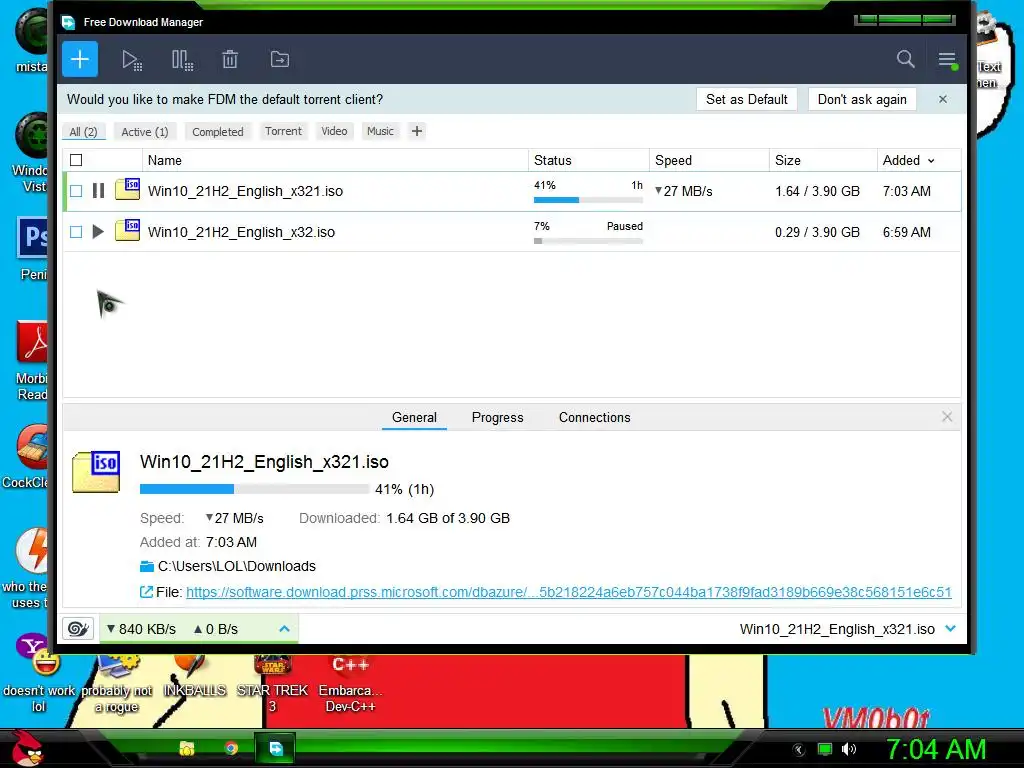Screen dimensions: 1024x768
Task: Open INKBALLS desktop shortcut
Action: coord(194,677)
